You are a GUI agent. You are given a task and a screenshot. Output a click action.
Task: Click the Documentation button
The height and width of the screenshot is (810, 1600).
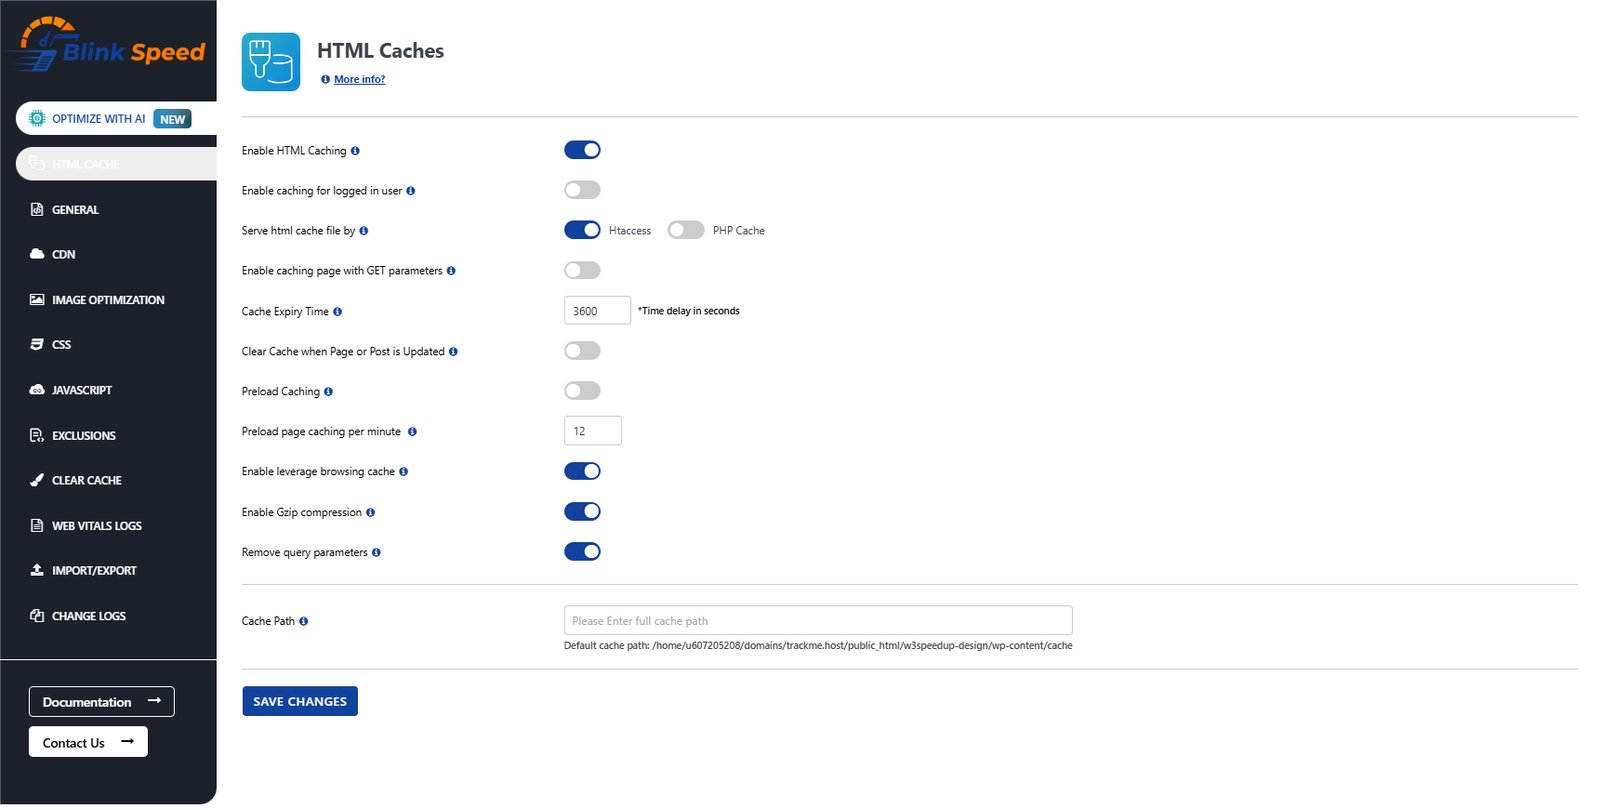click(x=101, y=702)
